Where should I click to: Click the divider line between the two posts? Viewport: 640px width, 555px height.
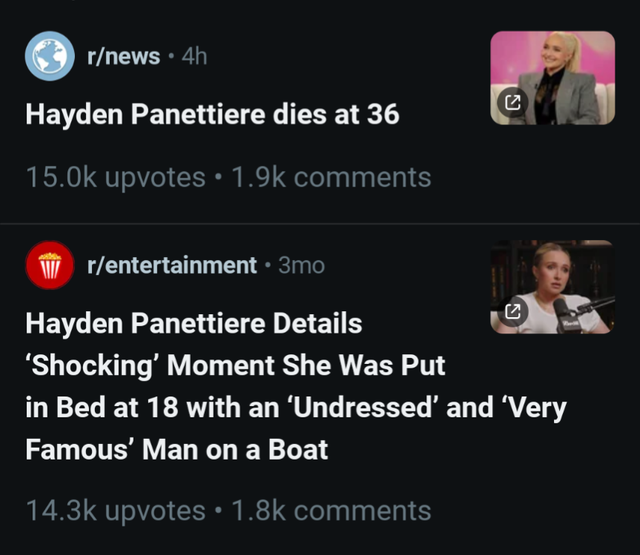320,224
